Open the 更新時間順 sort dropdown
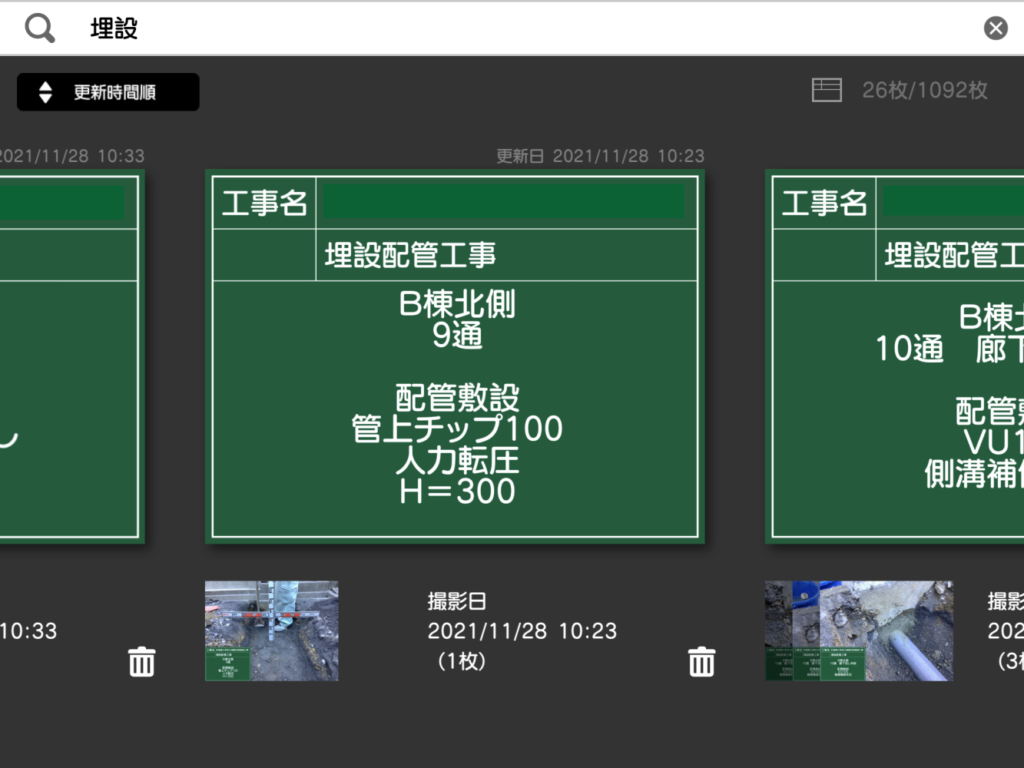This screenshot has width=1024, height=768. pos(108,92)
